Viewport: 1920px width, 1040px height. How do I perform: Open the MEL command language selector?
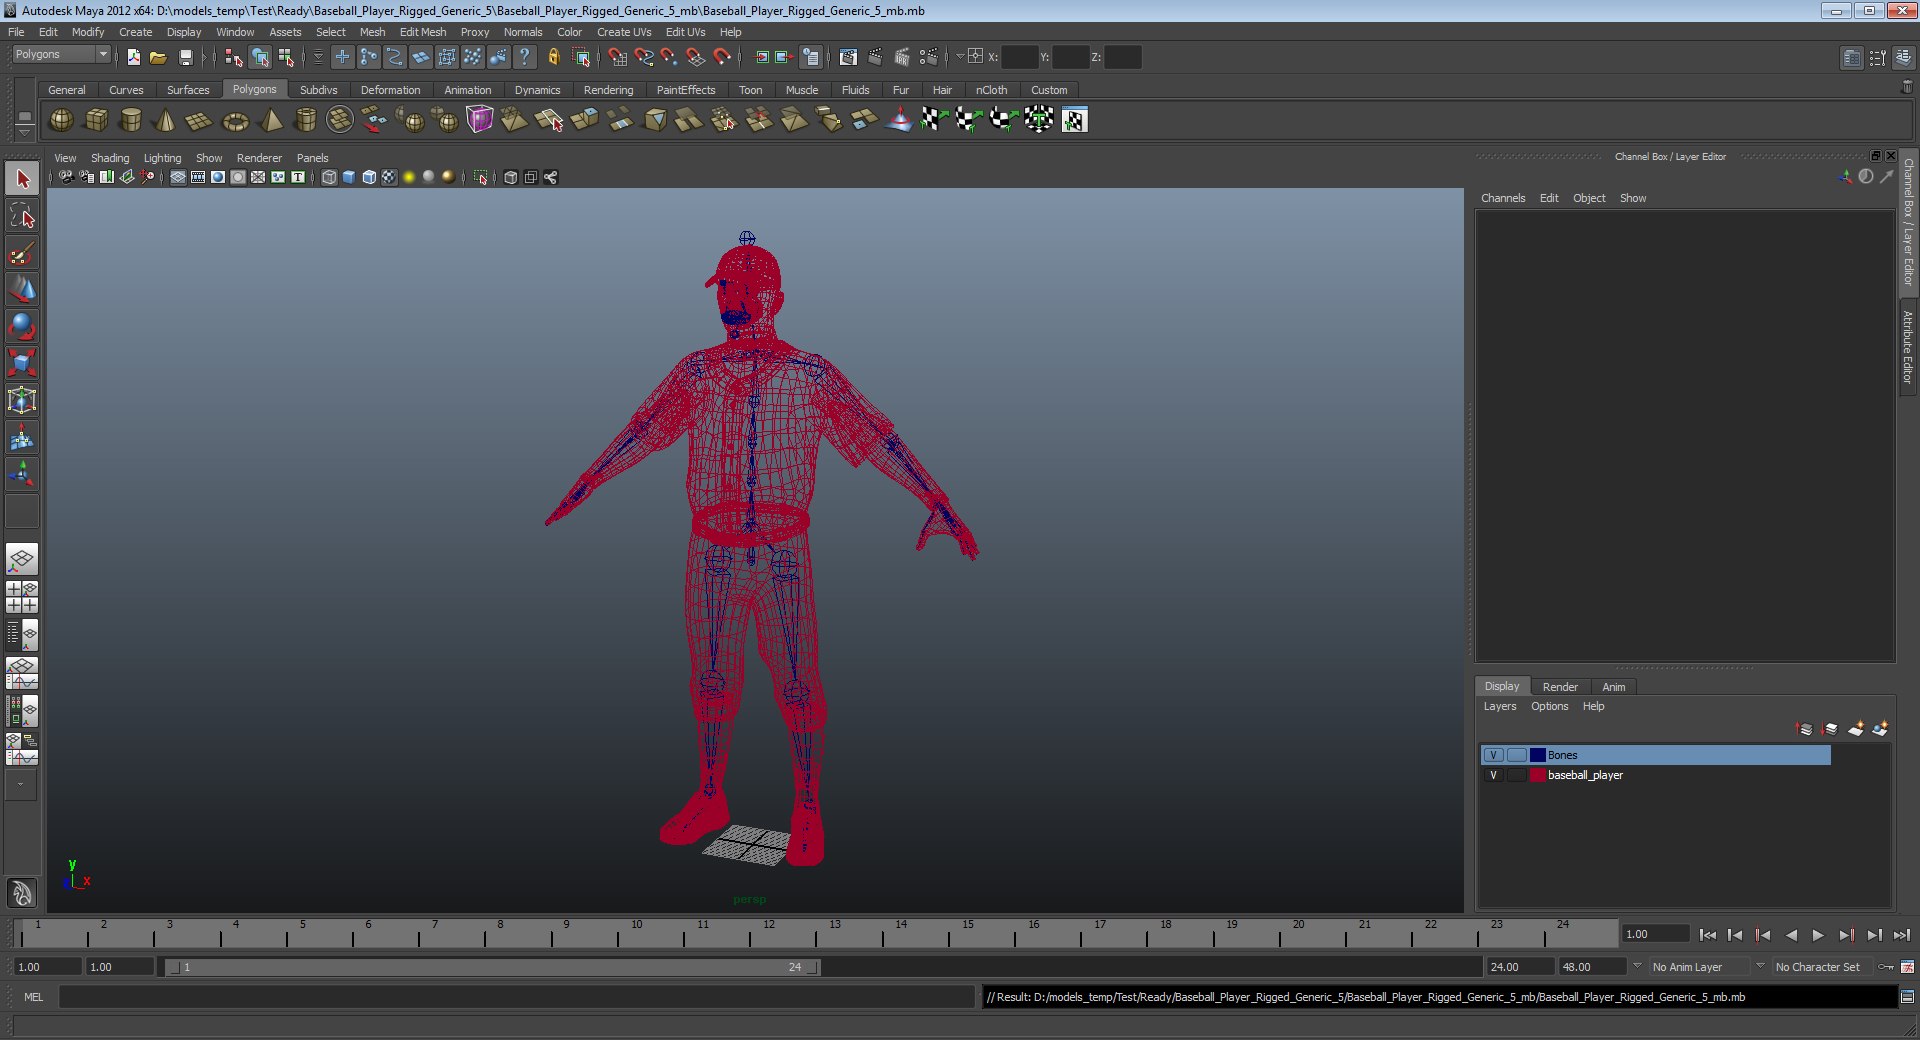coord(33,997)
